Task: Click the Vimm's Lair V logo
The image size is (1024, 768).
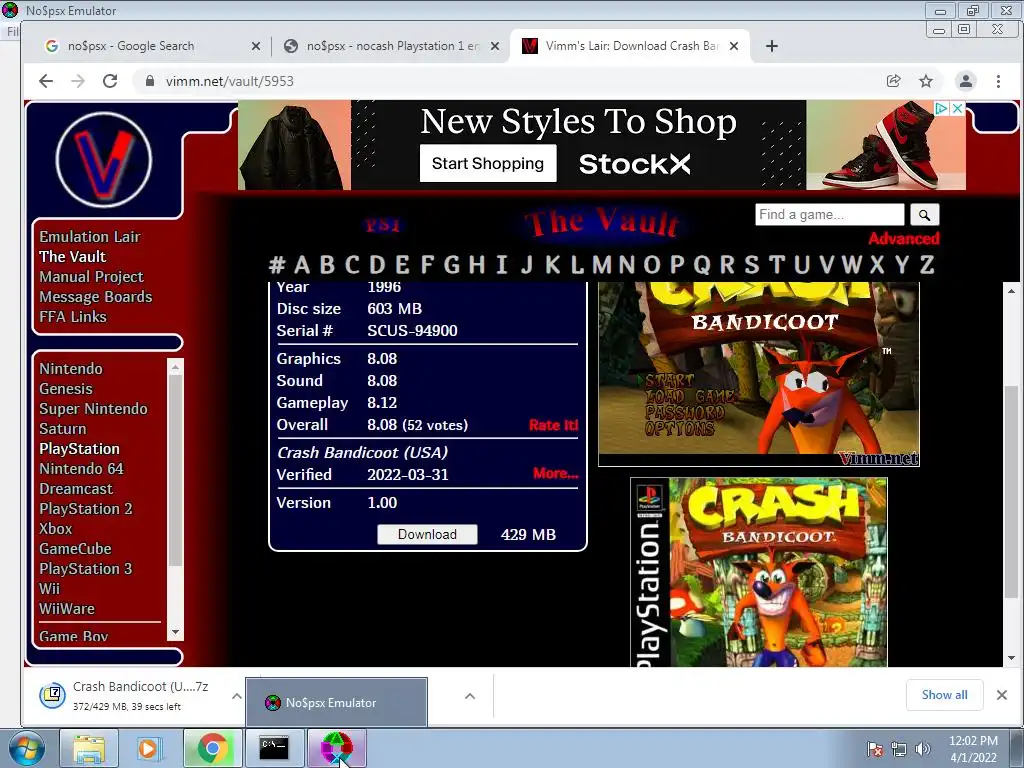Action: (x=104, y=159)
